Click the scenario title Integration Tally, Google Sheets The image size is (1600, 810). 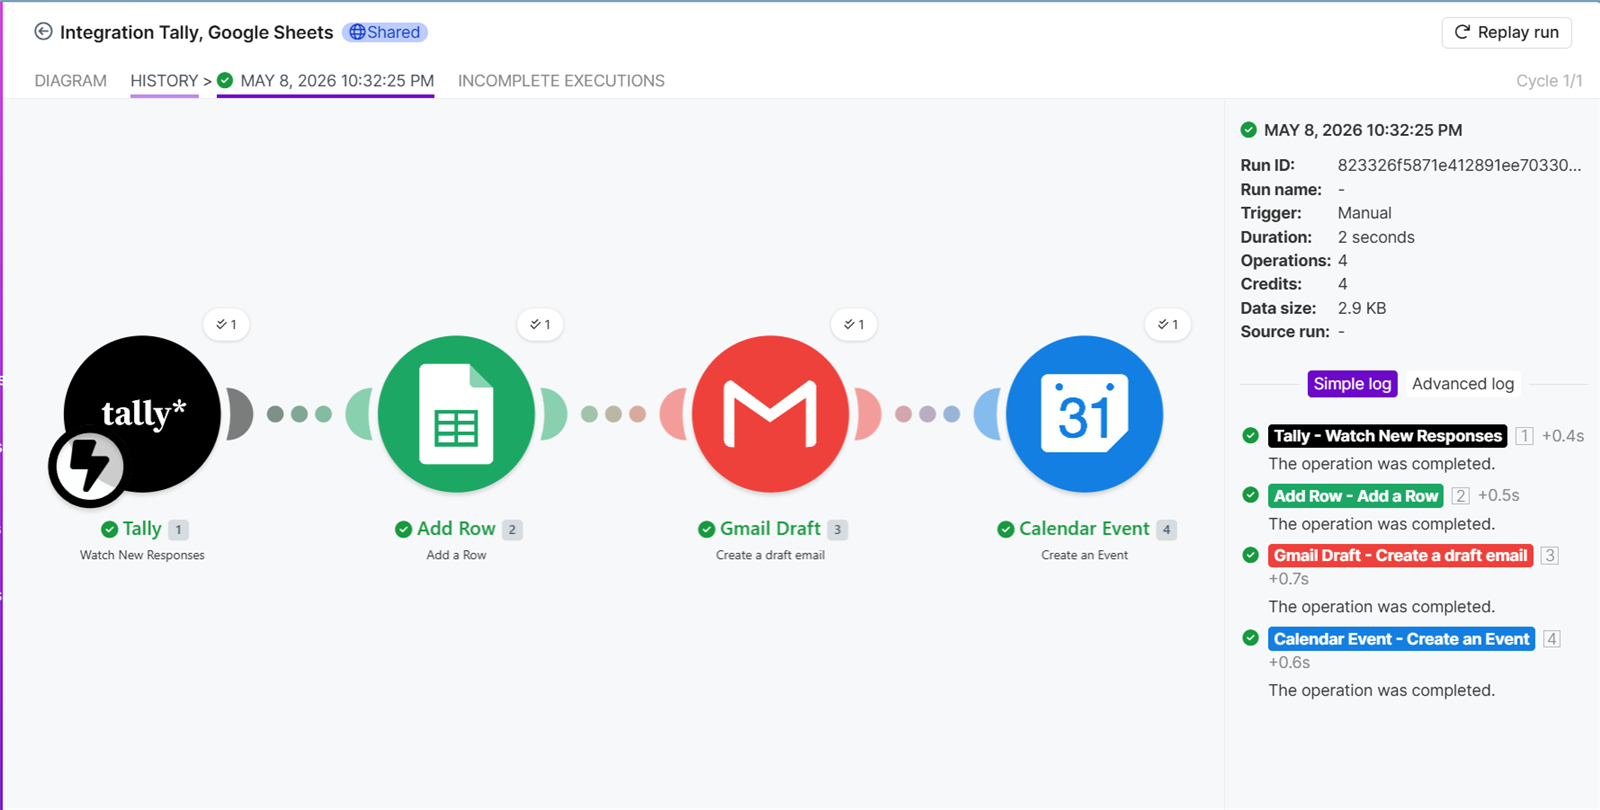coord(196,32)
